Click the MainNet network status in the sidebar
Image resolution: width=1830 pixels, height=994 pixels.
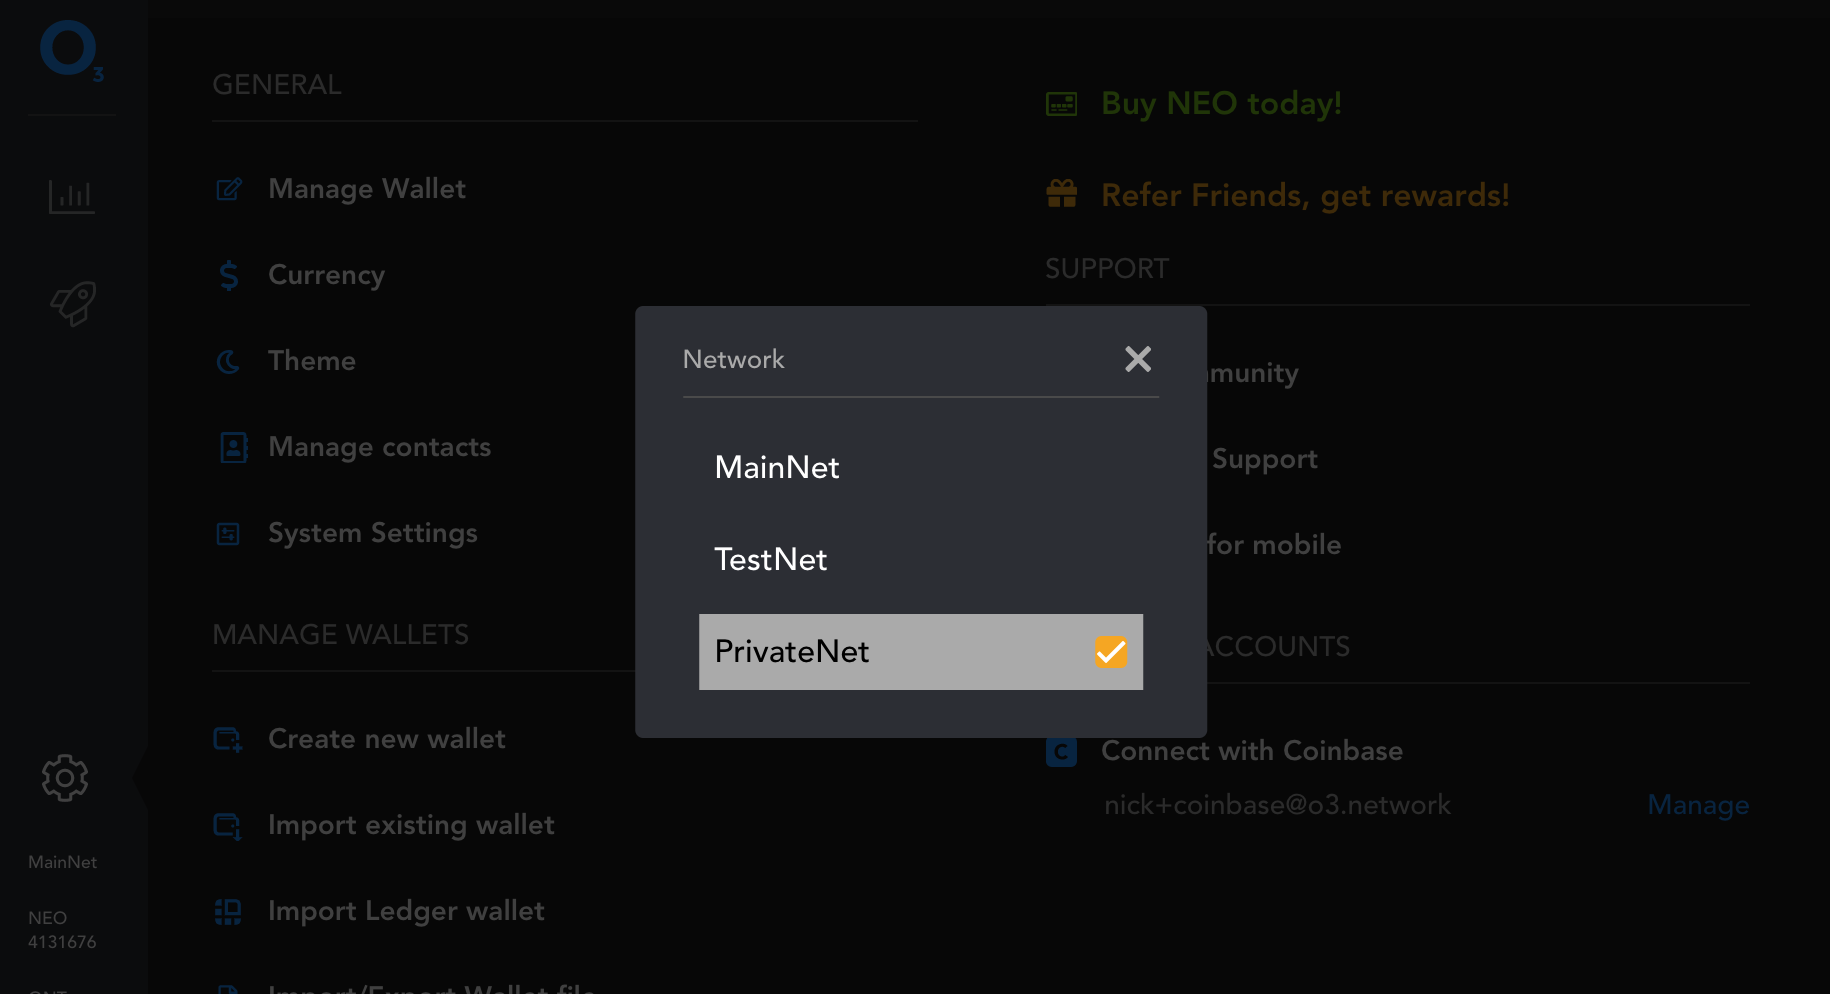tap(62, 862)
